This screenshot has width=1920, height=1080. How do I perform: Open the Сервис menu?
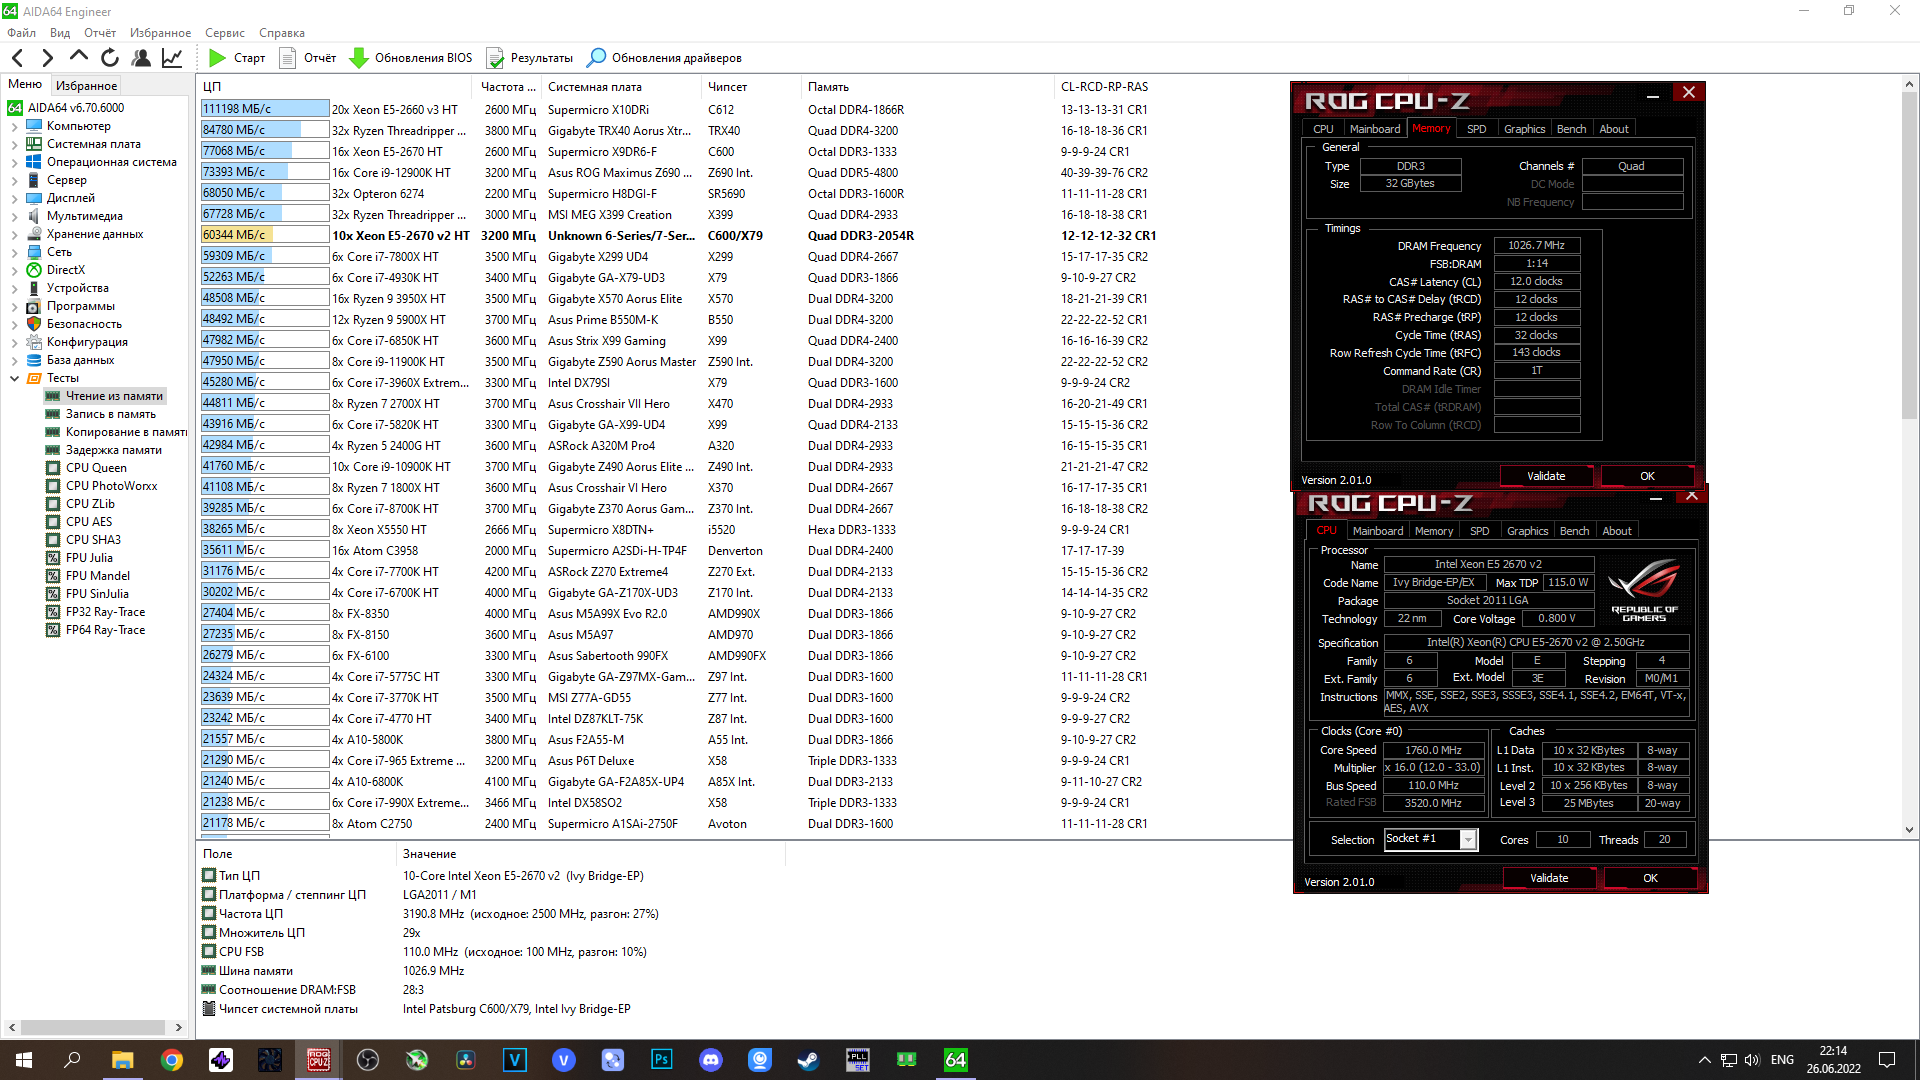pyautogui.click(x=225, y=33)
